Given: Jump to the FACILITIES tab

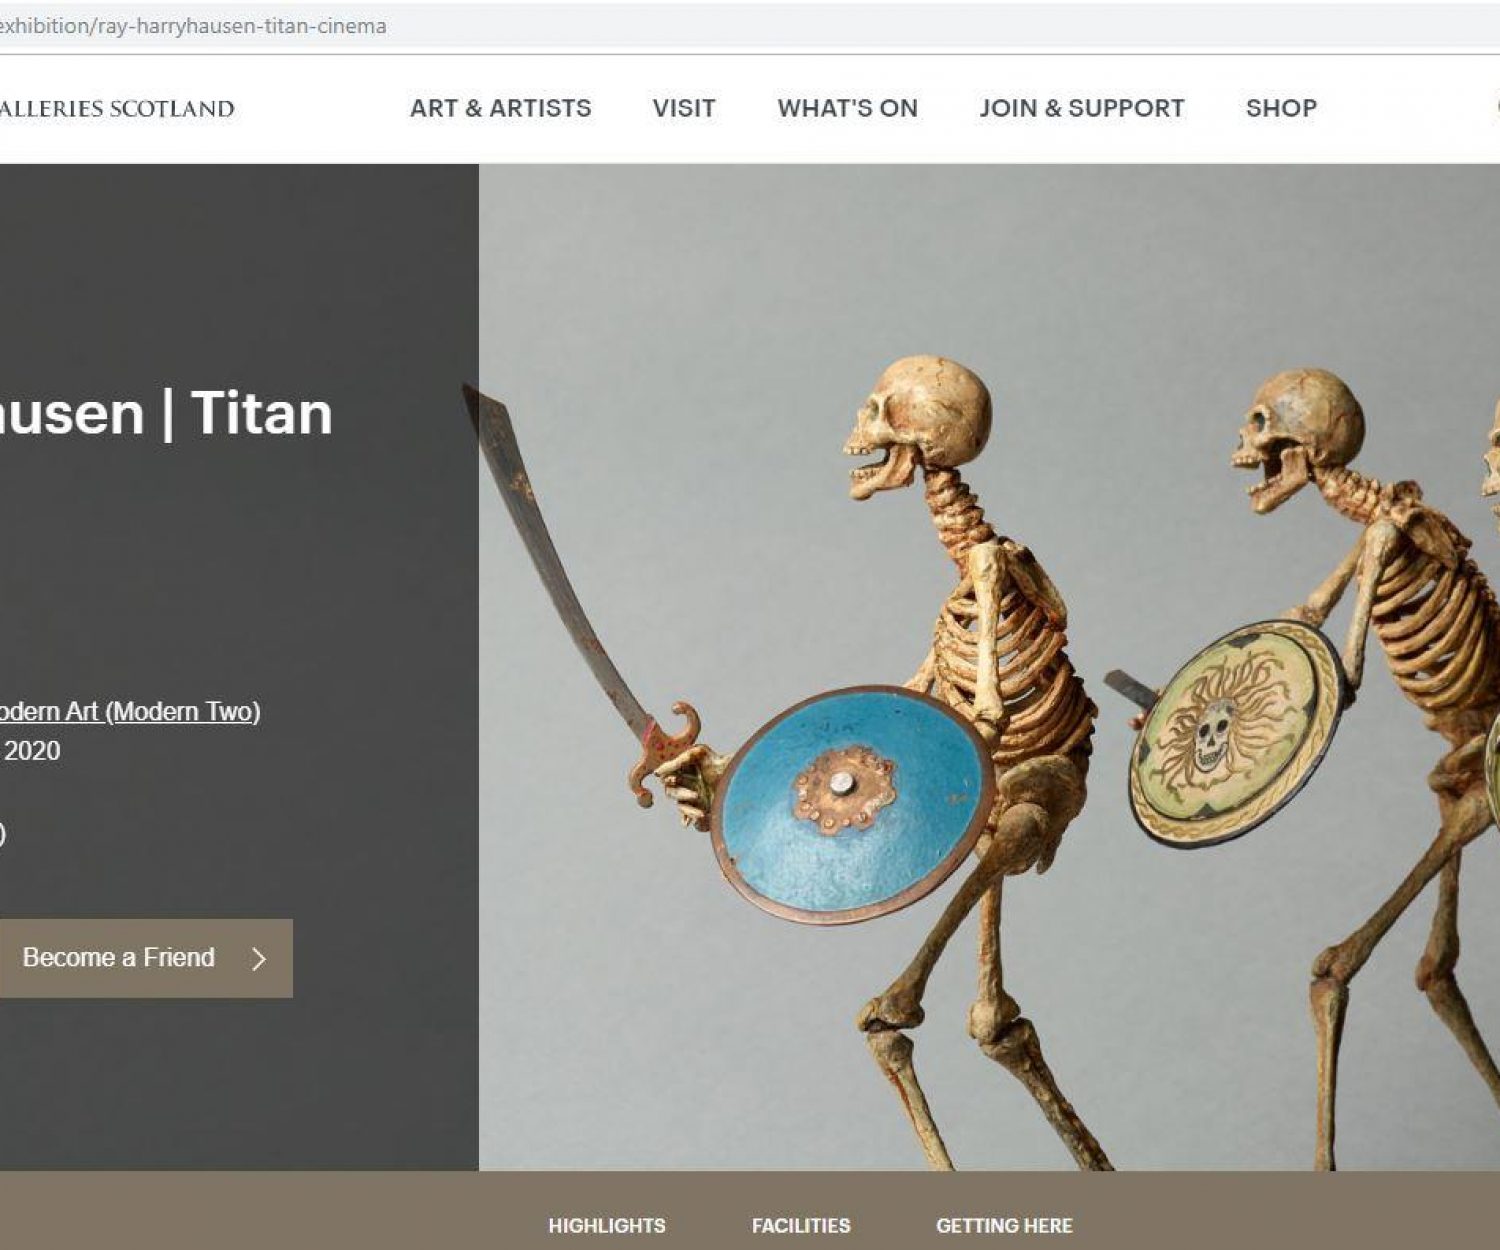Looking at the screenshot, I should coord(801,1225).
